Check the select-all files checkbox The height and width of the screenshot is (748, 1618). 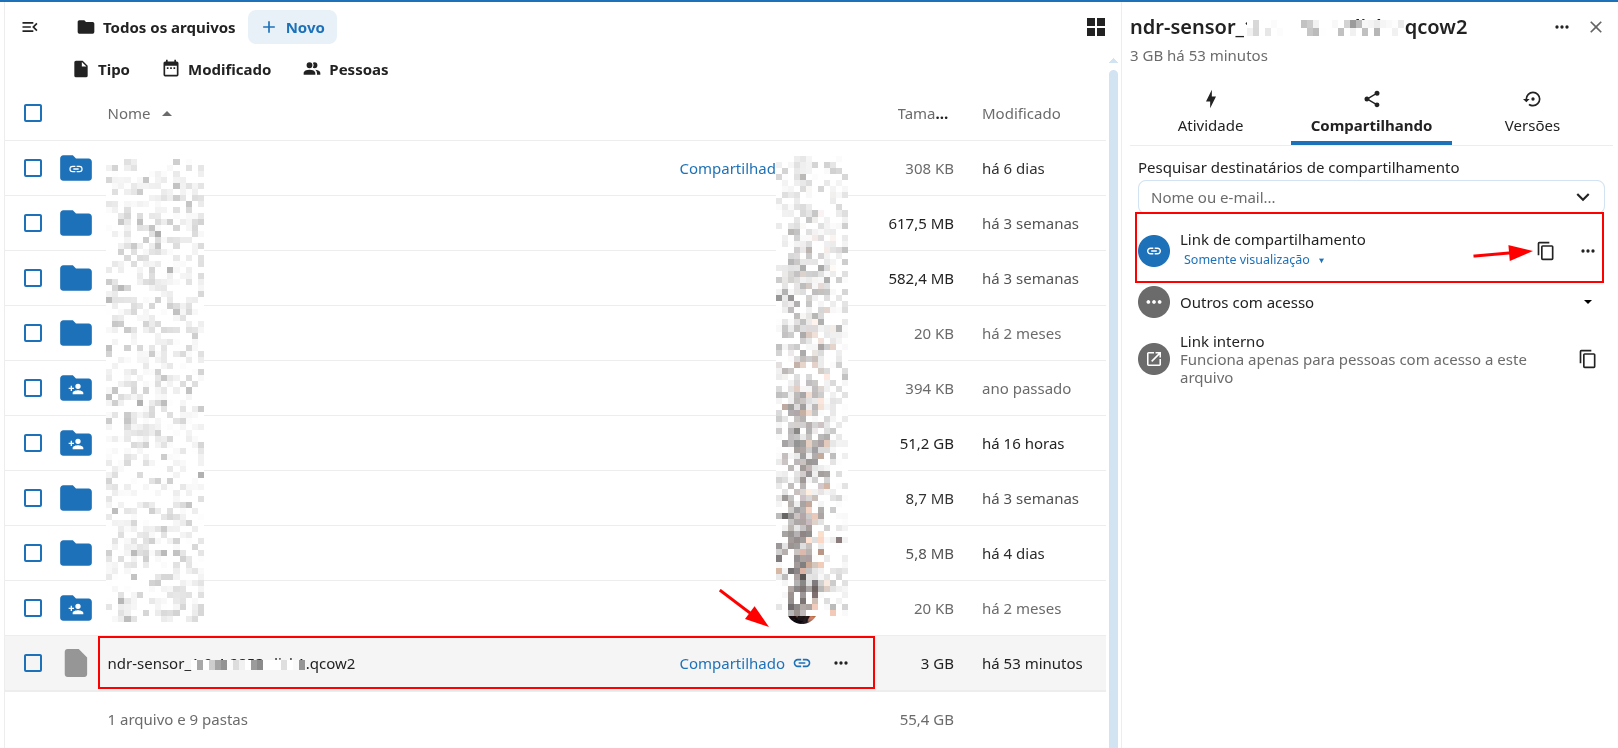[x=33, y=113]
